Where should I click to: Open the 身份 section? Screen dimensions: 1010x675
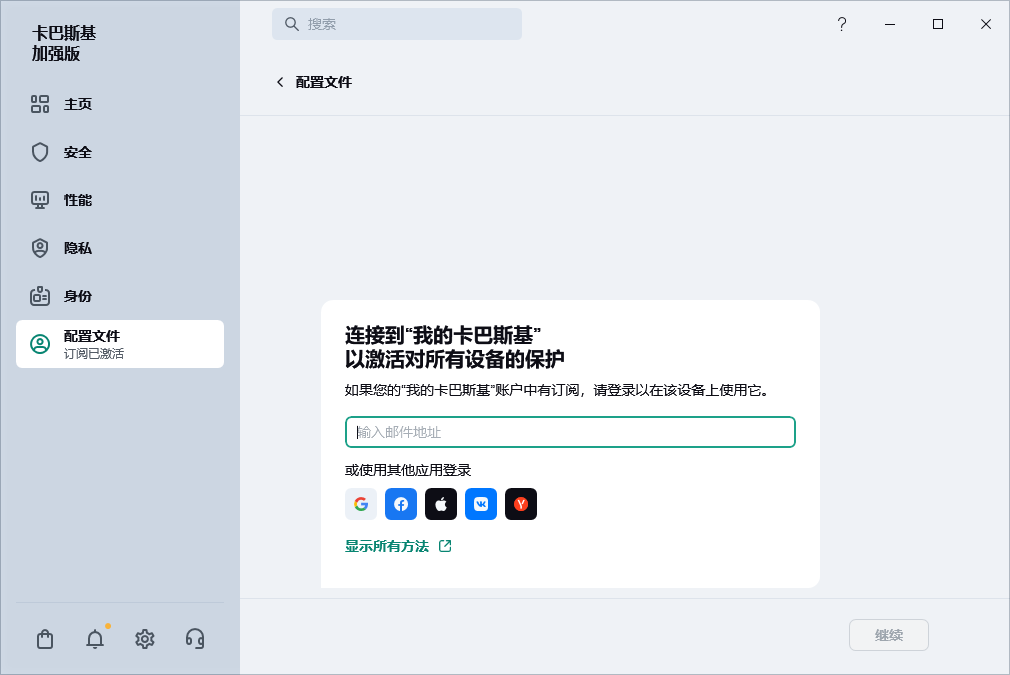(x=78, y=296)
